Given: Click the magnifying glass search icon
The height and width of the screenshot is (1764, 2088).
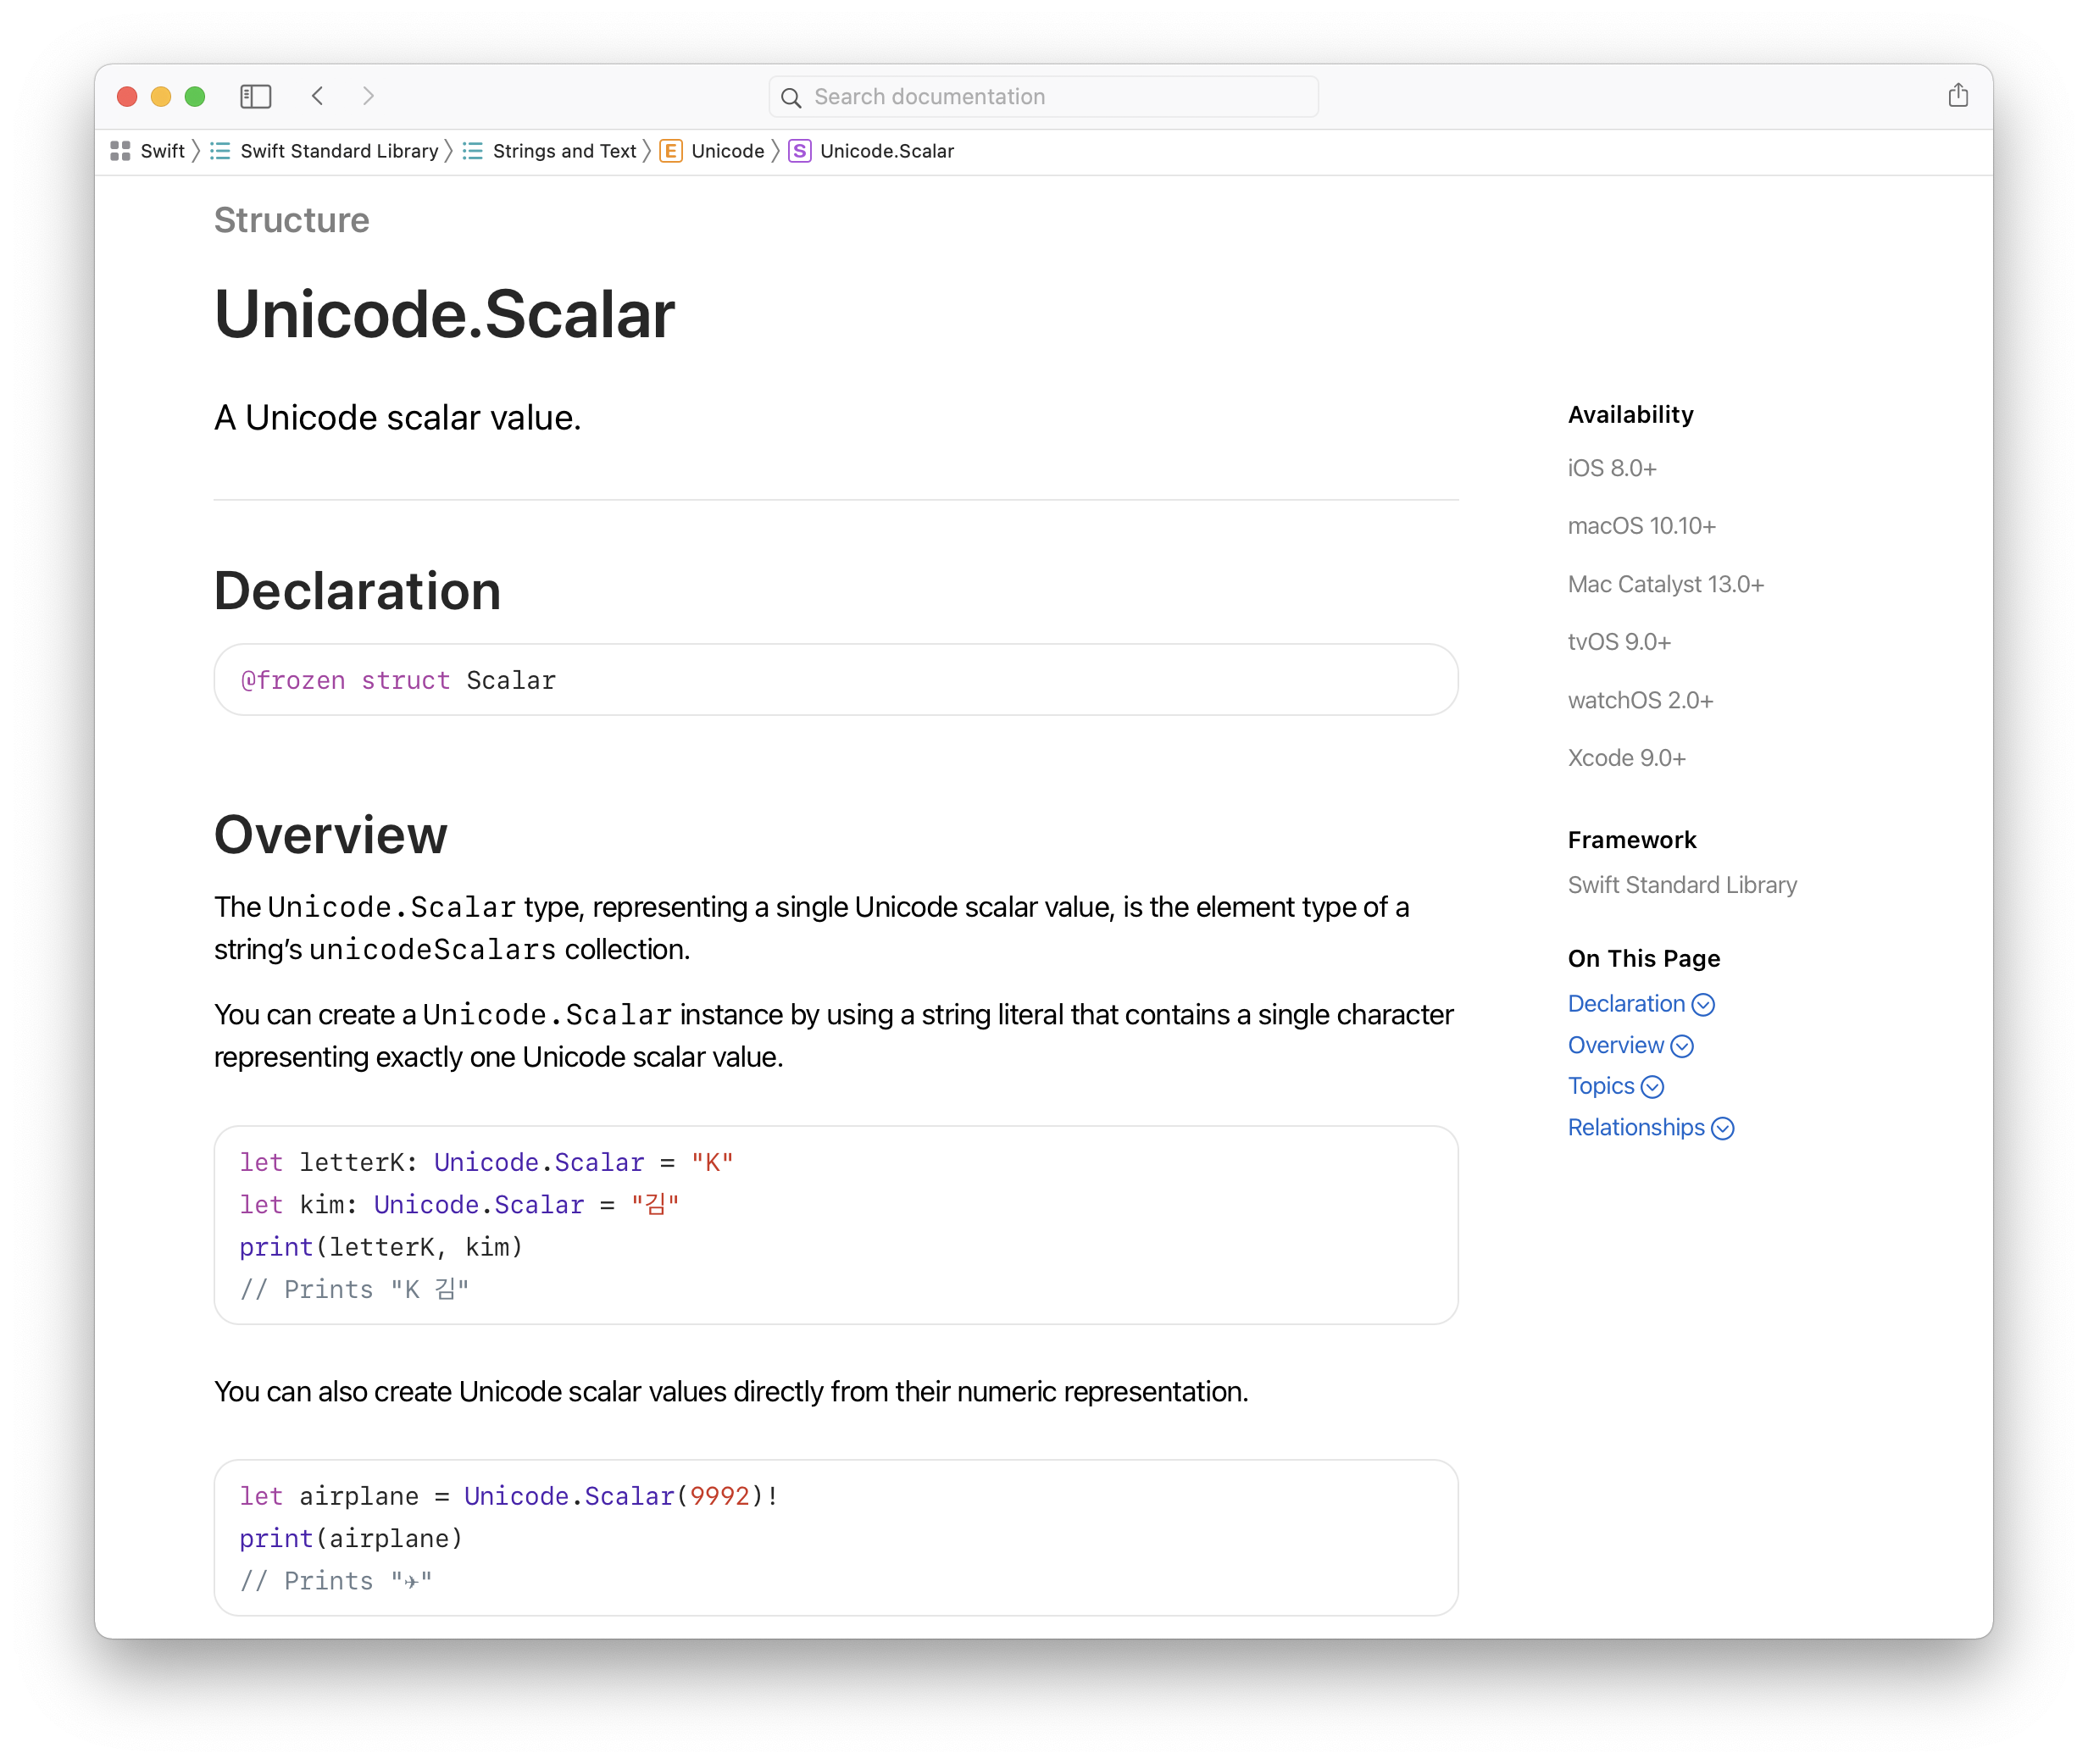Looking at the screenshot, I should point(791,98).
